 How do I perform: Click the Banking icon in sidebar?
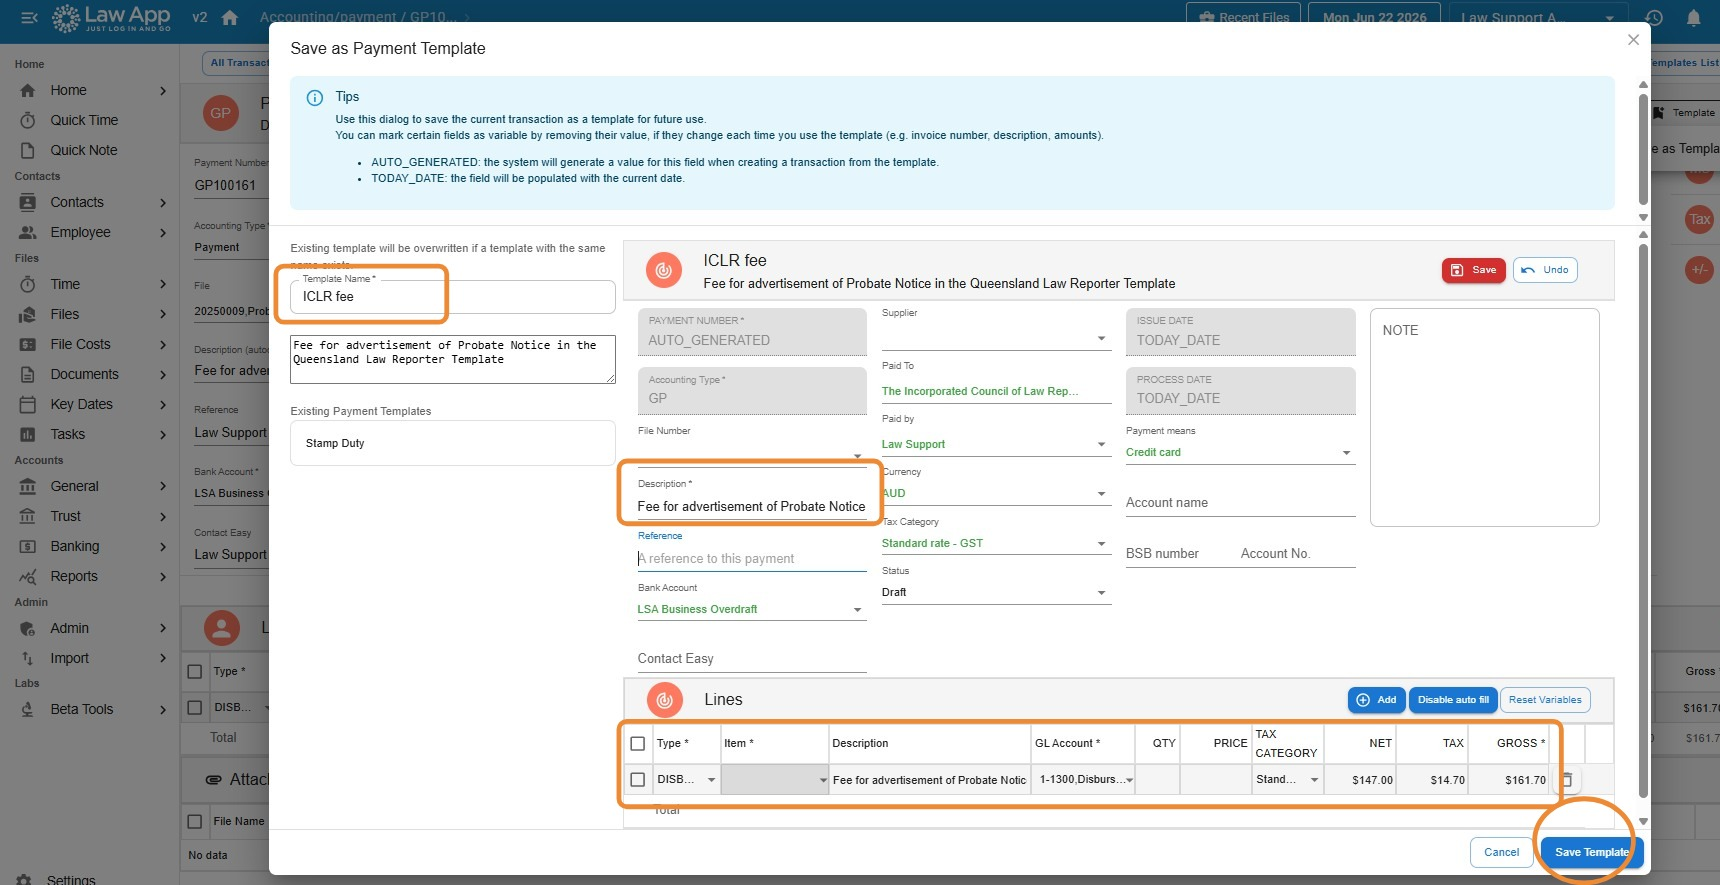pos(28,546)
